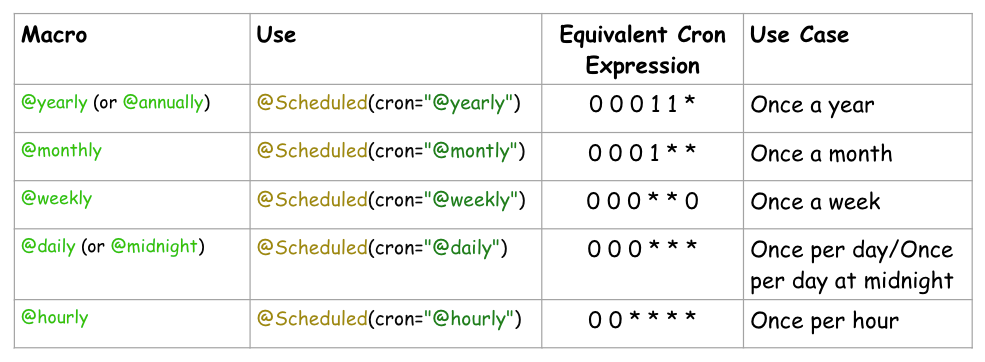
Task: Click the Use column header
Action: [276, 35]
